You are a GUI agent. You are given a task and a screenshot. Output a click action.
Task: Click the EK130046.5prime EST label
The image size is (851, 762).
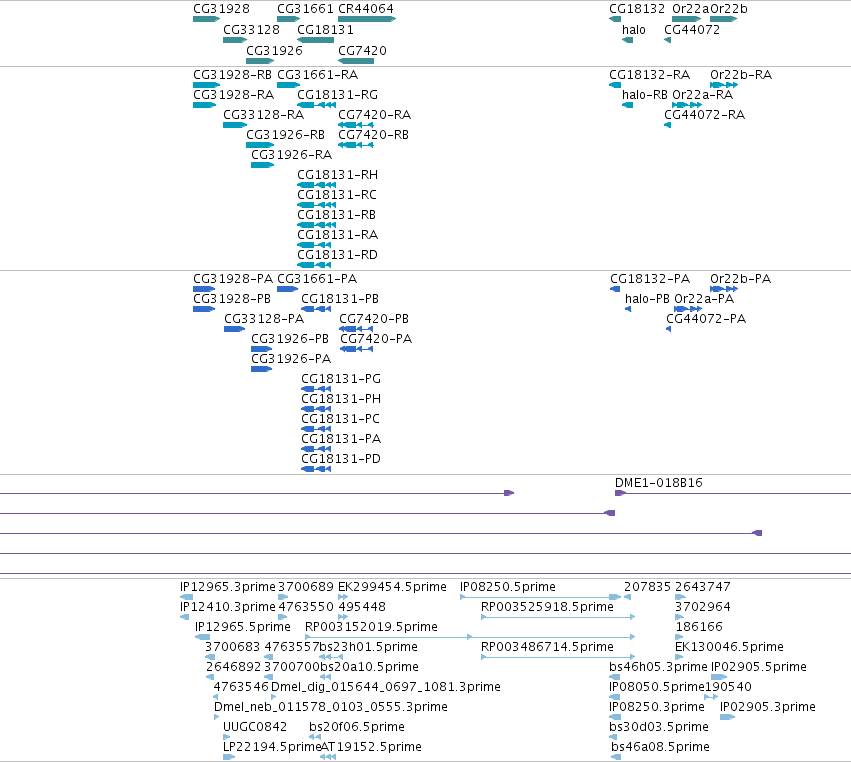[x=729, y=647]
